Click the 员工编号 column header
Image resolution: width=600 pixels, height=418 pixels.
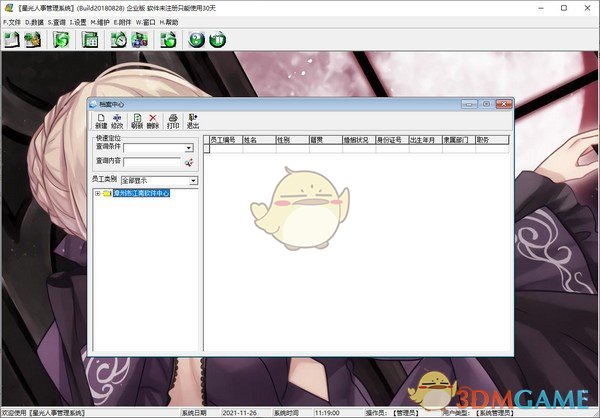tap(226, 140)
